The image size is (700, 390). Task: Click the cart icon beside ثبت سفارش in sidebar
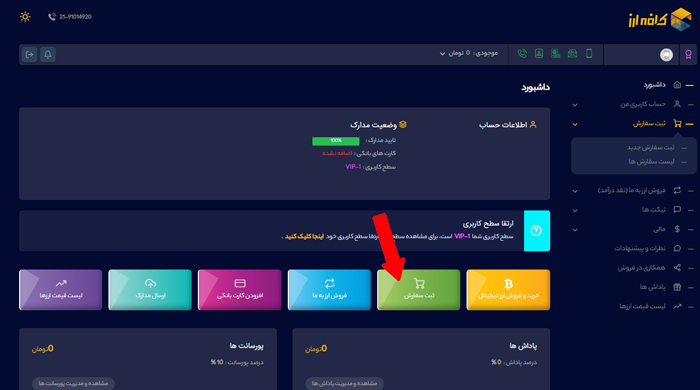(x=677, y=124)
